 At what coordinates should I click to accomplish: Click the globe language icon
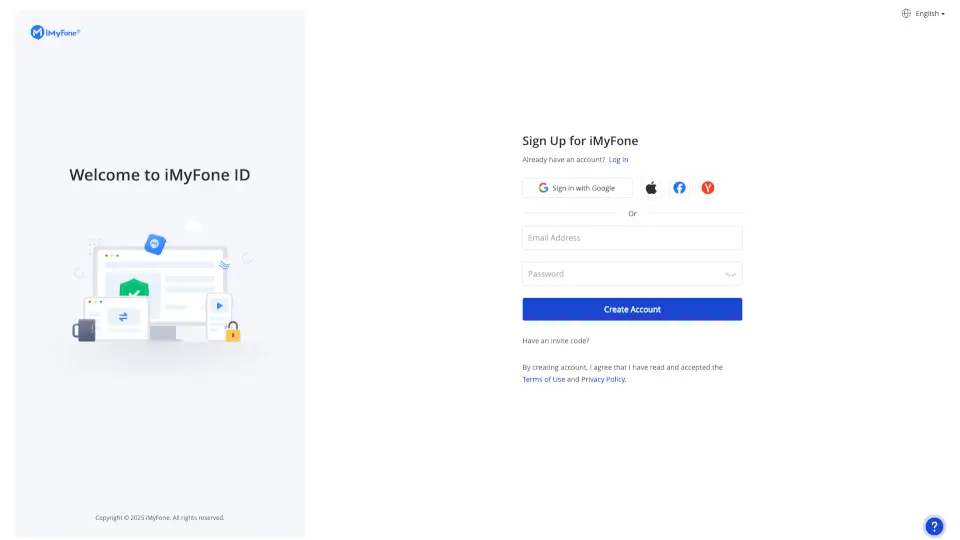pos(906,14)
